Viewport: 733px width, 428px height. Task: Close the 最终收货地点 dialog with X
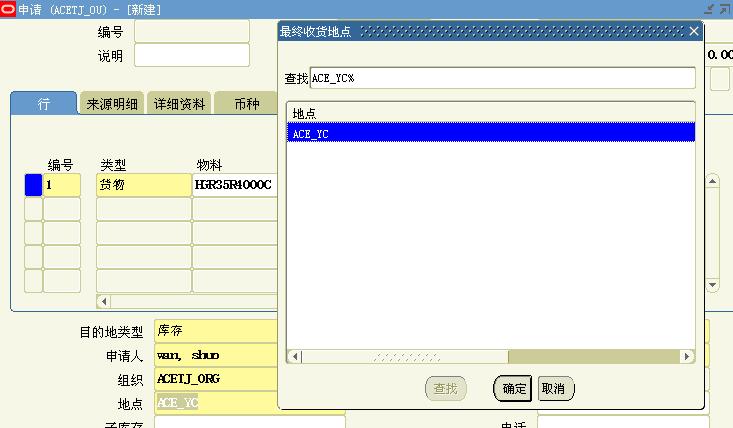coord(694,31)
